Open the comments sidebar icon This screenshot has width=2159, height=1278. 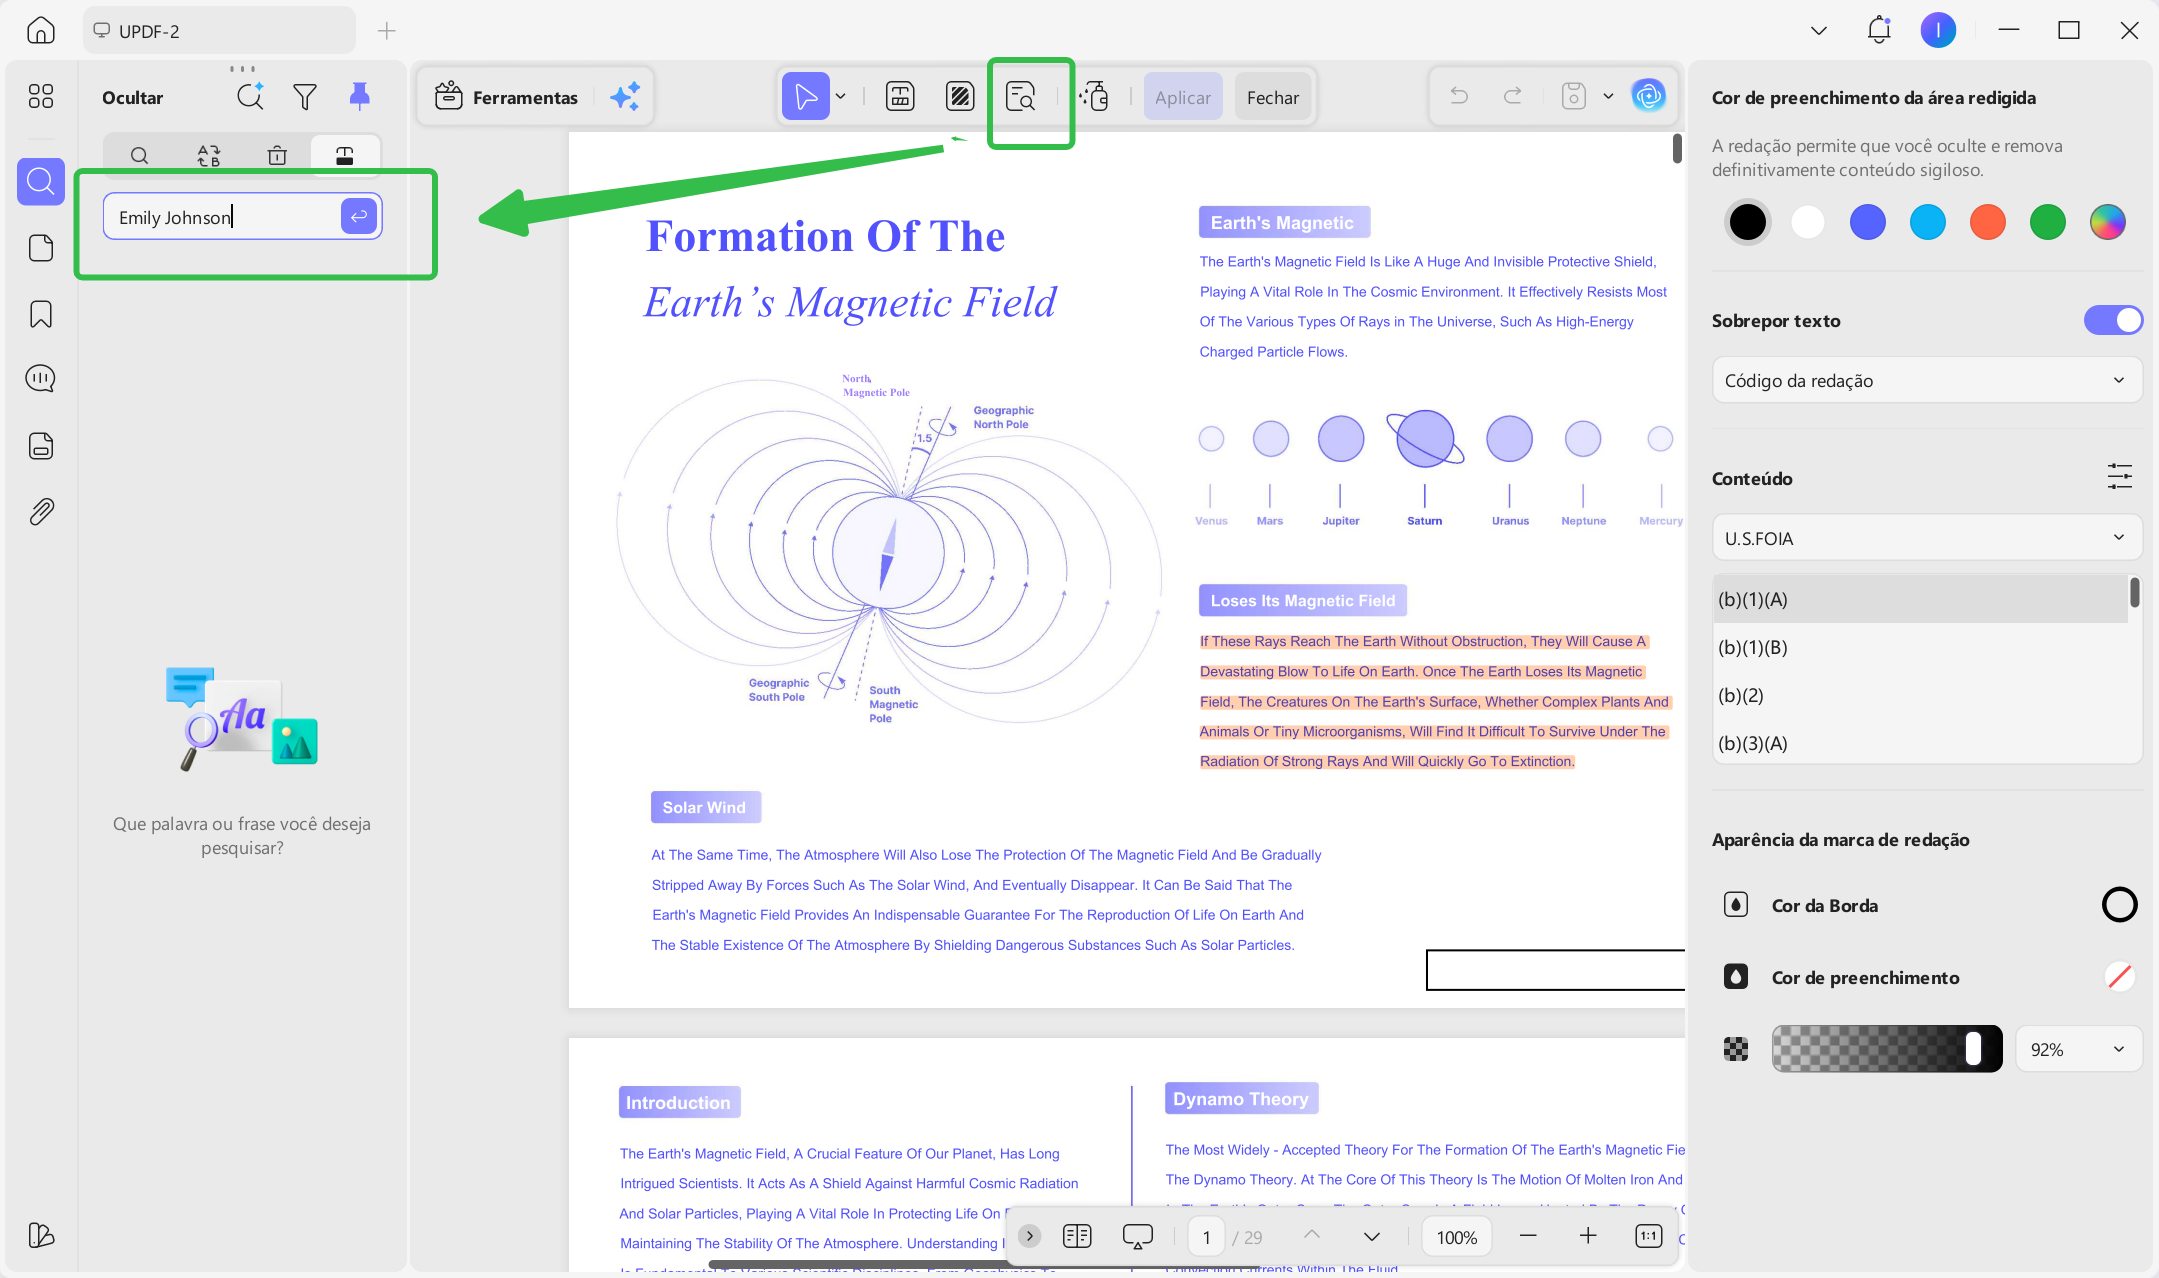pyautogui.click(x=41, y=379)
